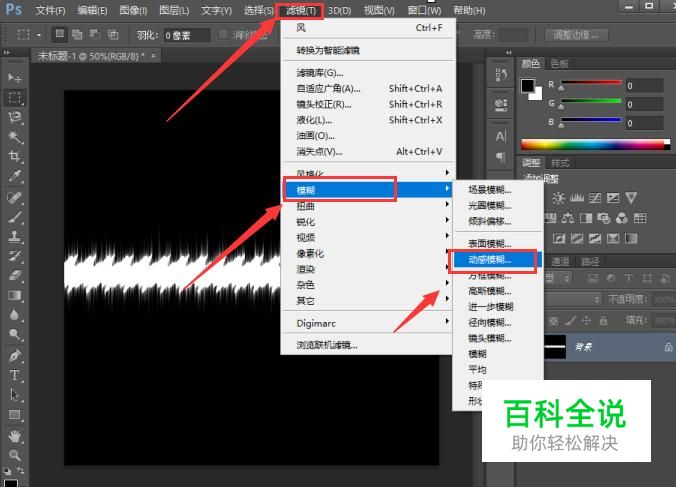Select the Rectangular Marquee tool
The image size is (676, 487).
[x=14, y=98]
